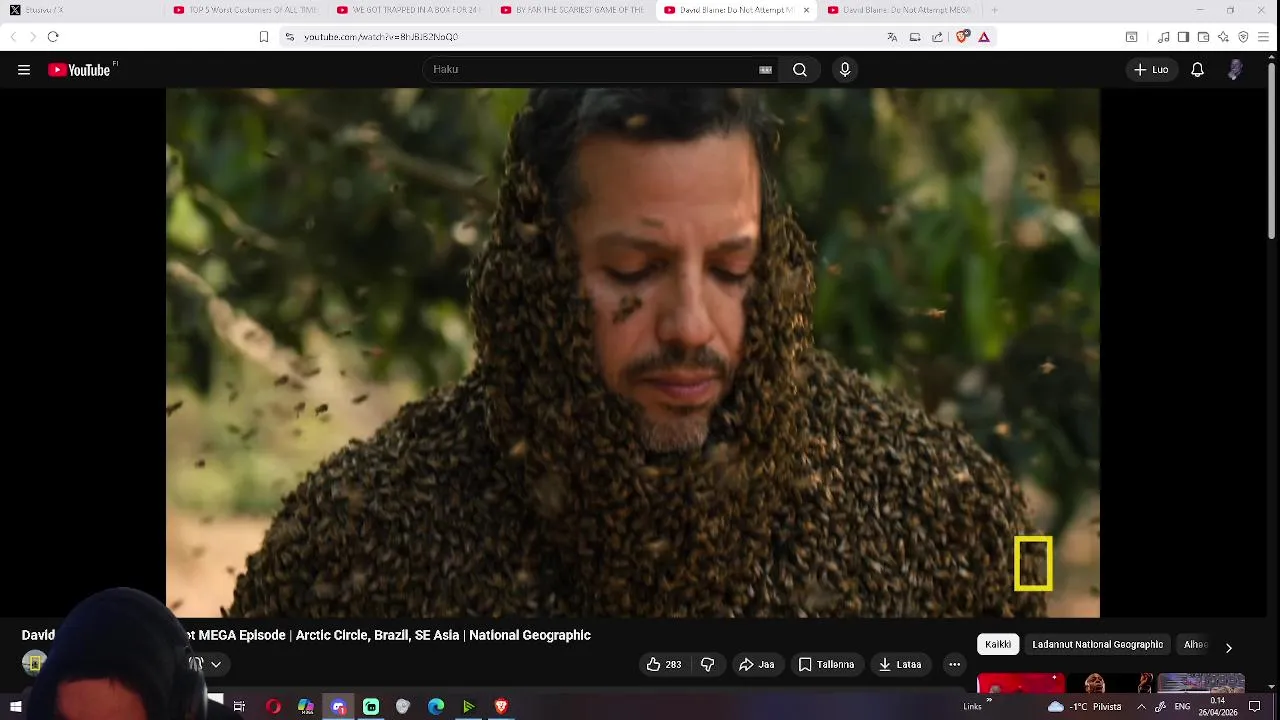The width and height of the screenshot is (1280, 720).
Task: Show more filter chips with right arrow
Action: pos(1228,647)
